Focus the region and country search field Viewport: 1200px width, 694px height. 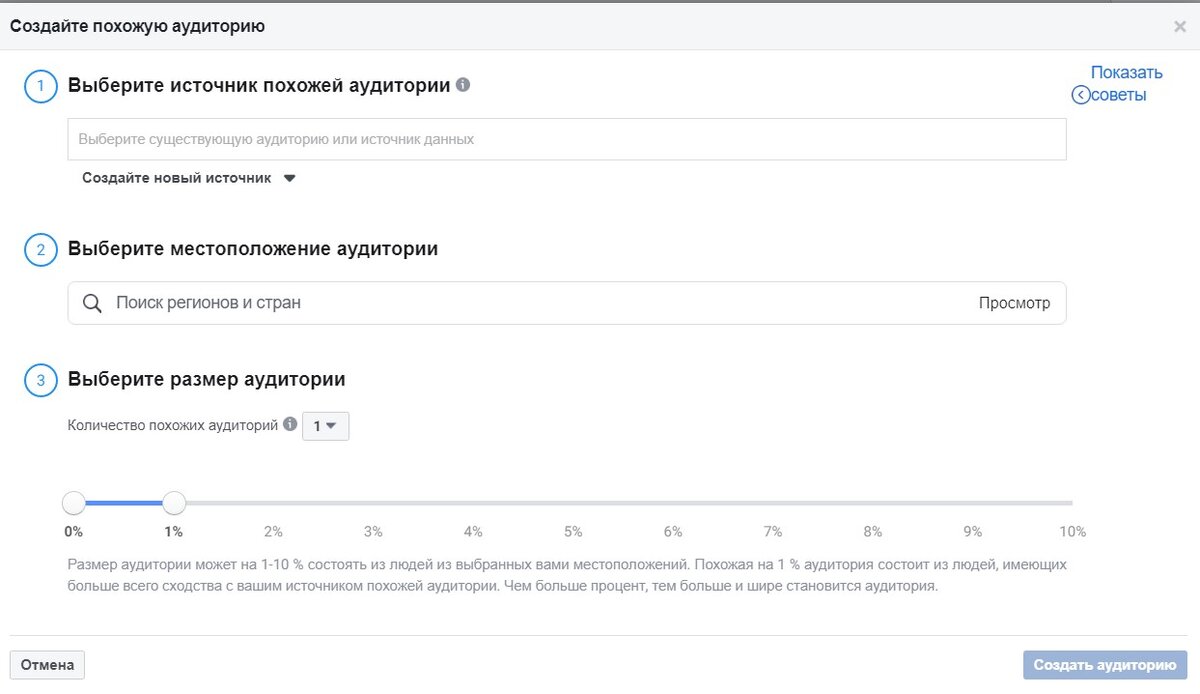click(567, 303)
